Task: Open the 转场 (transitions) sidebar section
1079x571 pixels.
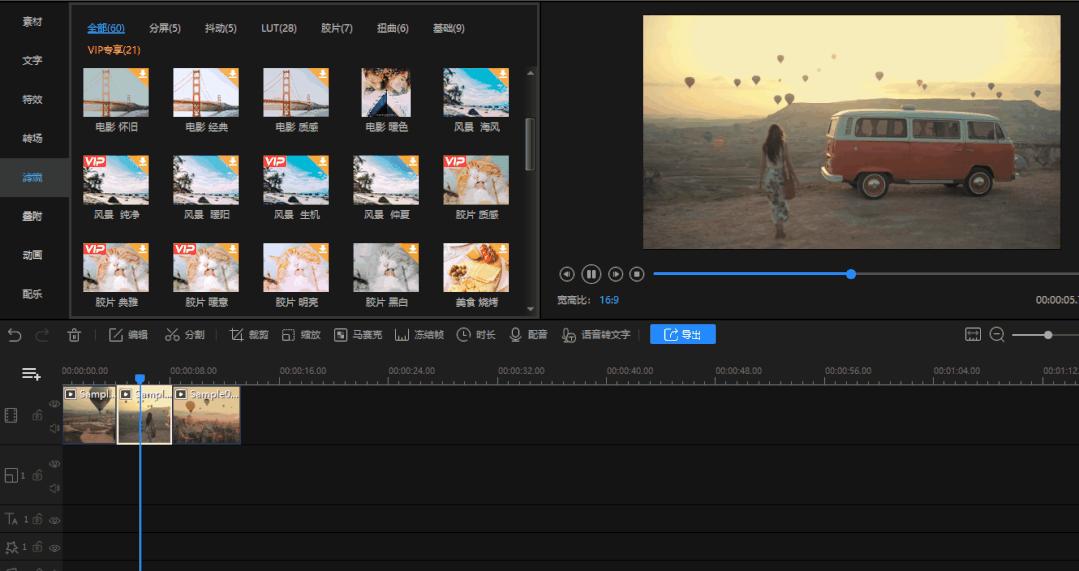Action: [x=33, y=138]
